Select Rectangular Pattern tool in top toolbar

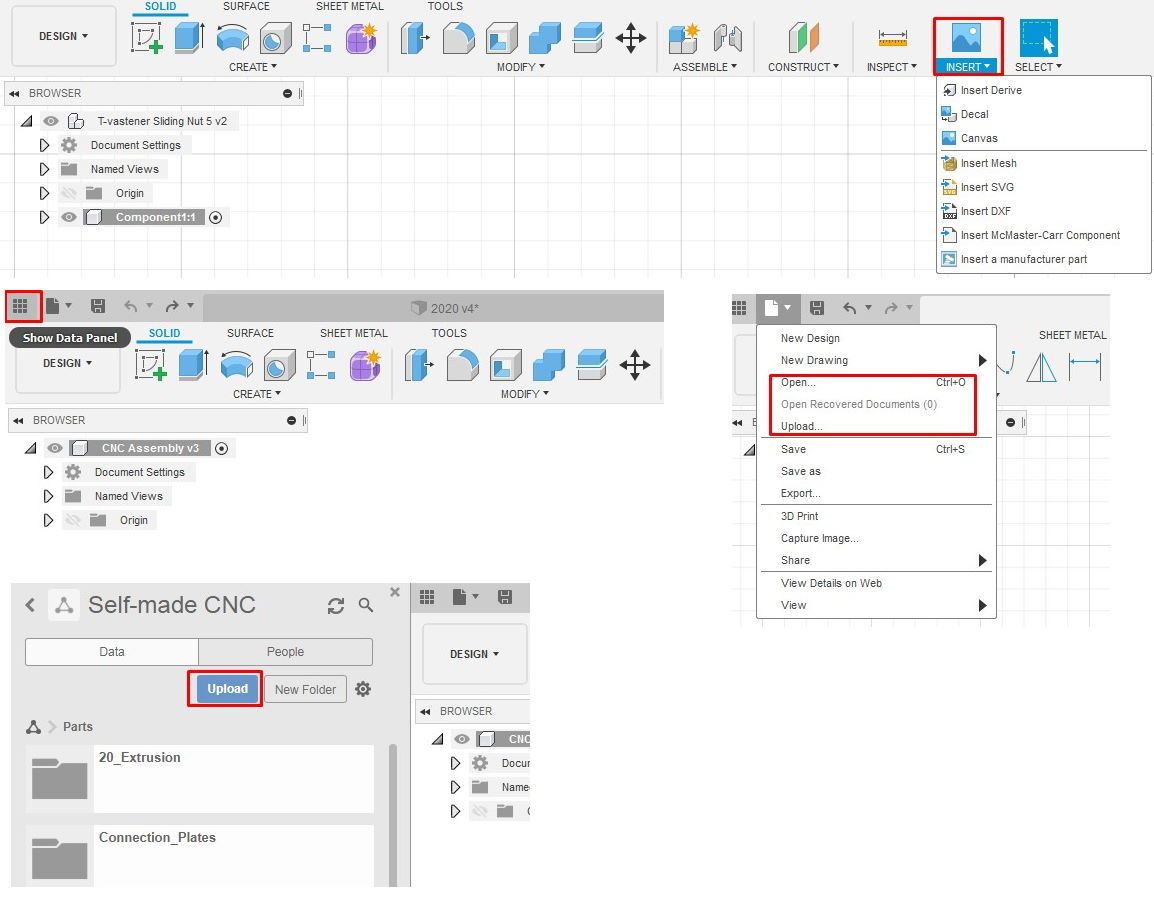pyautogui.click(x=317, y=38)
